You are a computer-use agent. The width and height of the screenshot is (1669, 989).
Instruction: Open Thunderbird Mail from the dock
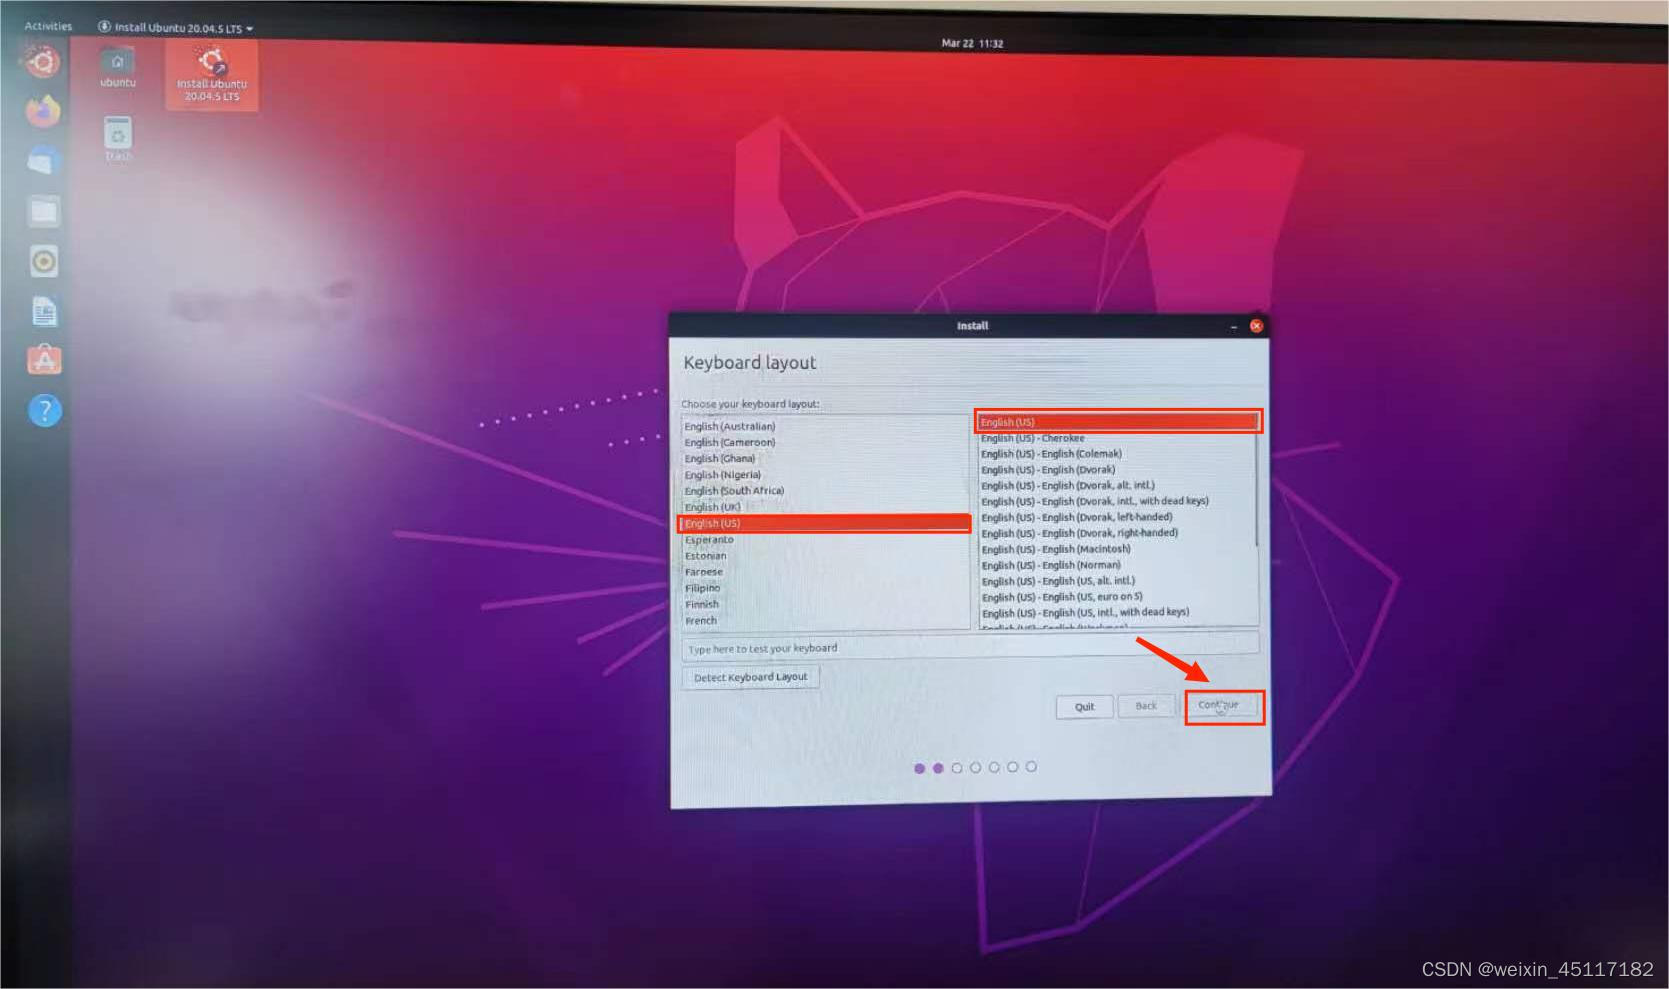pos(43,161)
